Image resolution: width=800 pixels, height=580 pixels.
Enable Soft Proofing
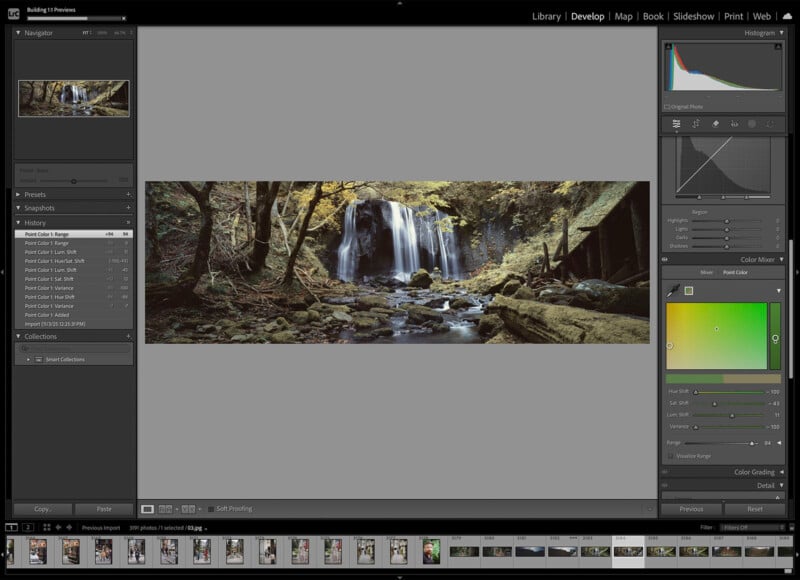(x=210, y=508)
